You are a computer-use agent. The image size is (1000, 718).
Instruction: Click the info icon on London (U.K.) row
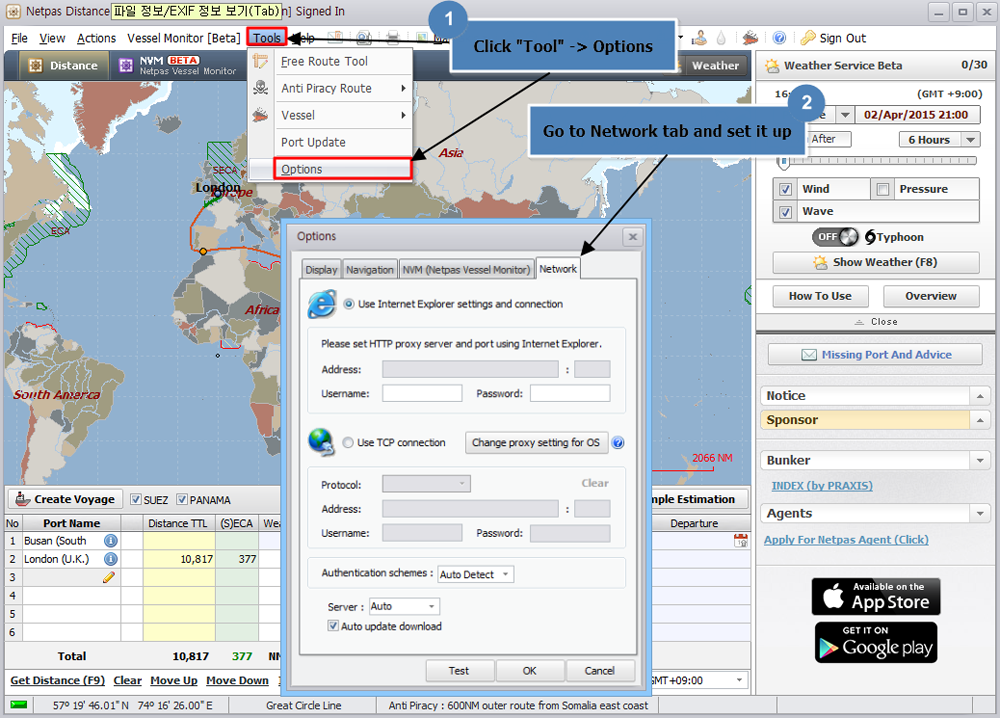point(110,559)
